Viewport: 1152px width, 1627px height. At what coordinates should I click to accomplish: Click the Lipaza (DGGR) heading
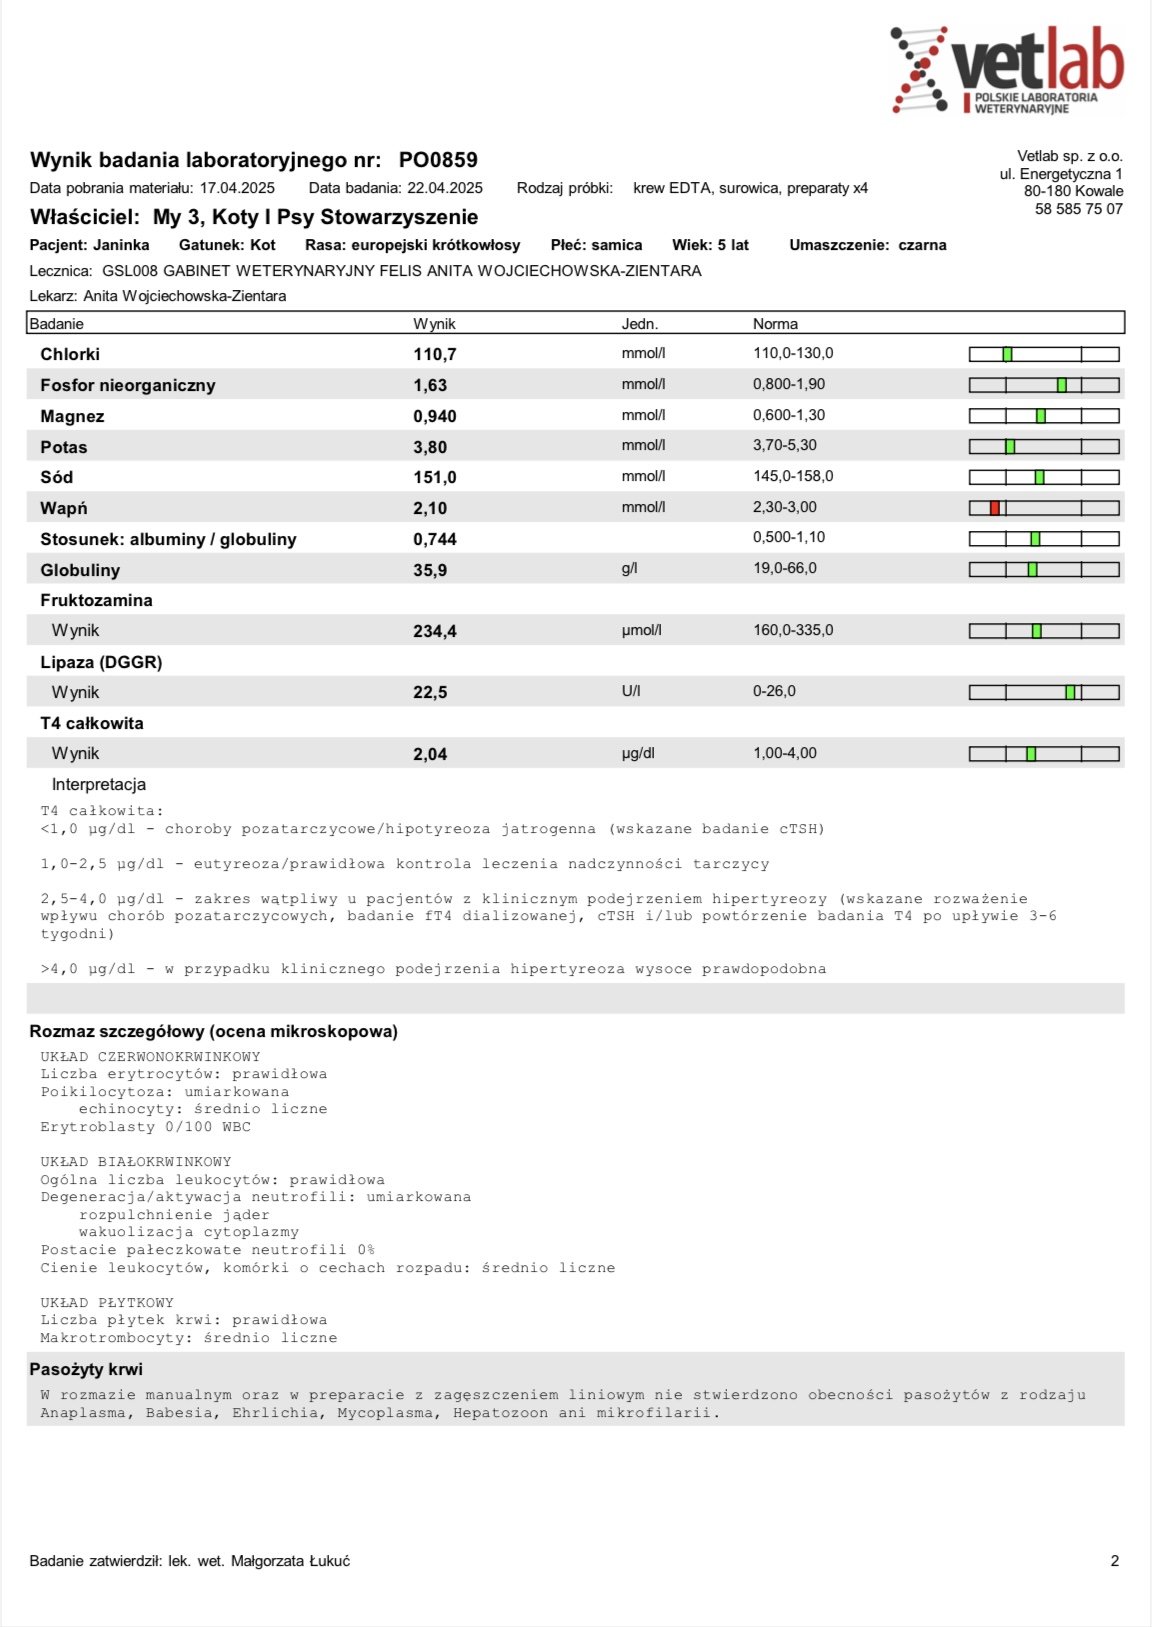click(101, 662)
